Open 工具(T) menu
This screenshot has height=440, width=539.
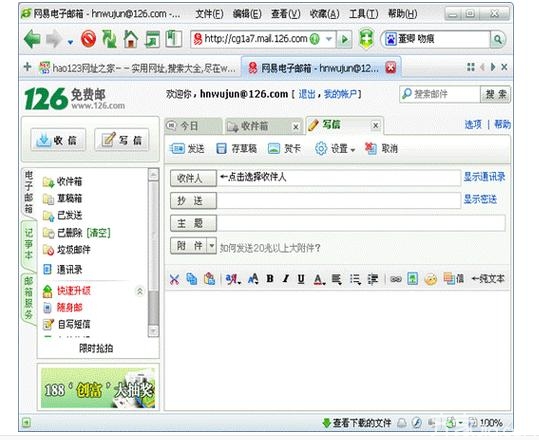364,14
